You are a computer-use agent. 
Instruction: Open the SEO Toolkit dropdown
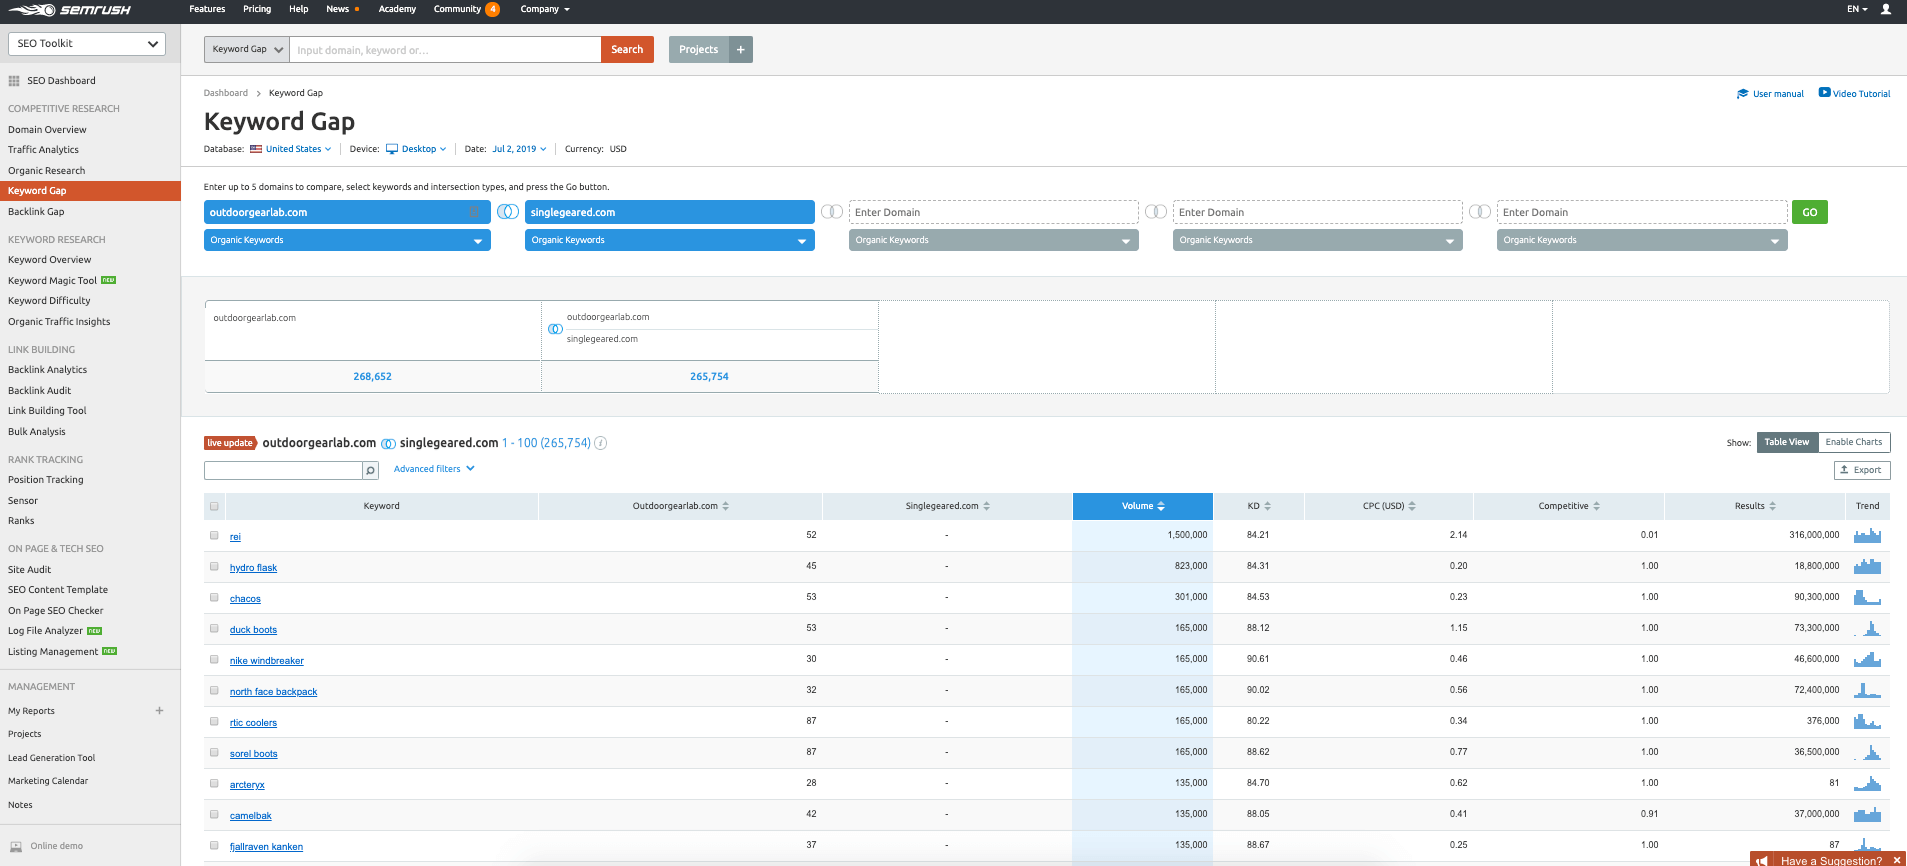tap(87, 44)
